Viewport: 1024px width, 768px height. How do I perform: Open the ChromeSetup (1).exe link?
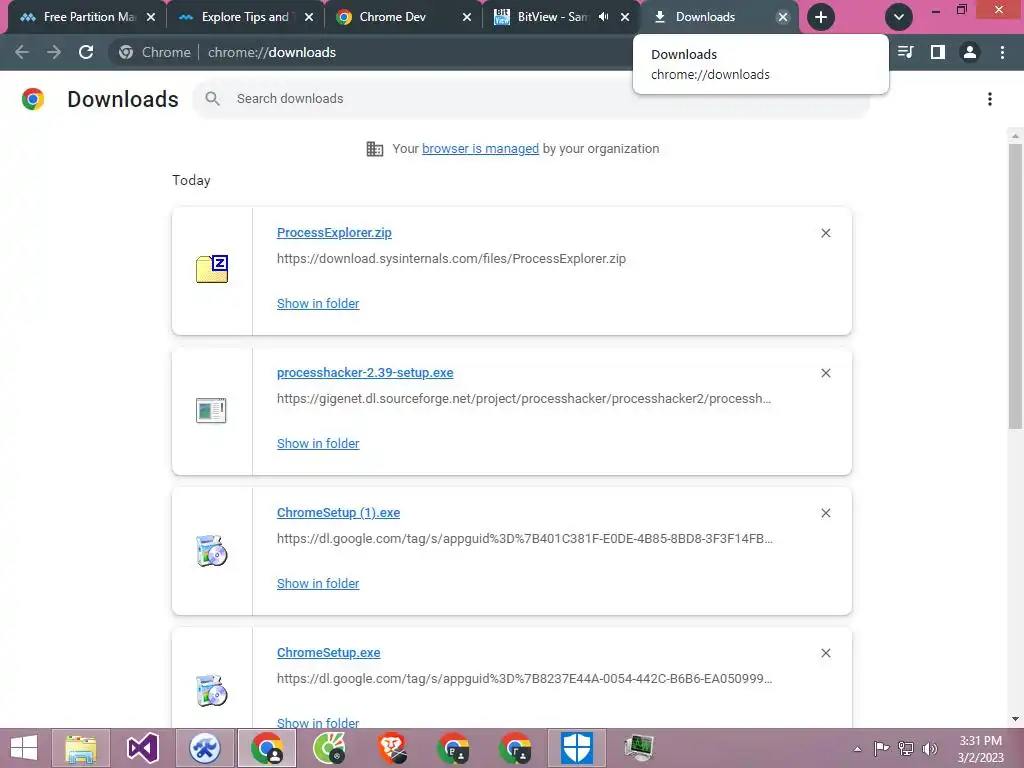pos(338,513)
